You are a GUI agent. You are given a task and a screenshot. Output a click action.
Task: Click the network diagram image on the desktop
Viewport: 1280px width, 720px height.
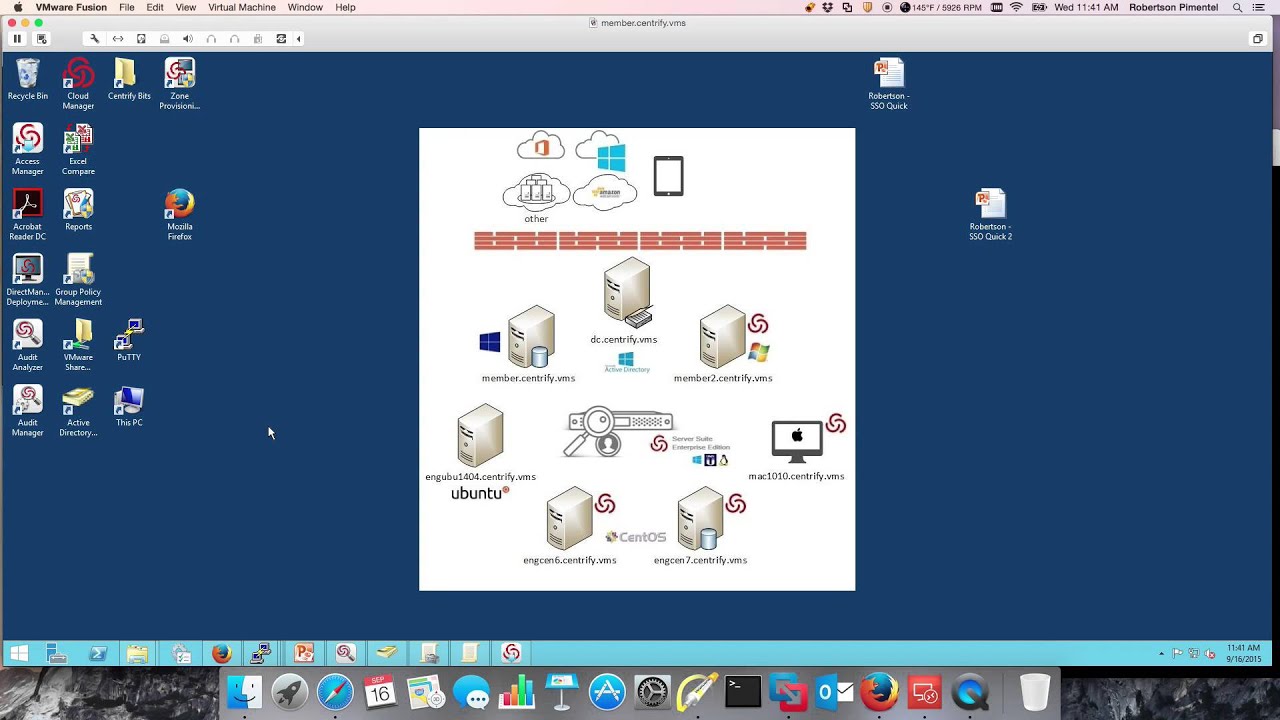click(x=637, y=359)
